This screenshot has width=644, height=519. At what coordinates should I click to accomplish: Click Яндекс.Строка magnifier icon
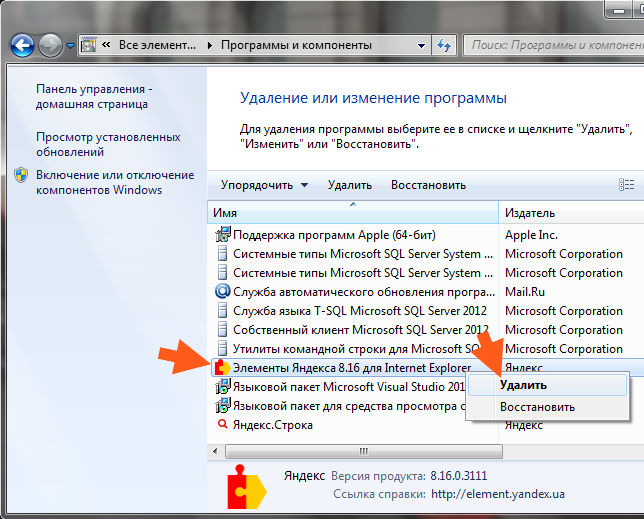click(x=222, y=424)
